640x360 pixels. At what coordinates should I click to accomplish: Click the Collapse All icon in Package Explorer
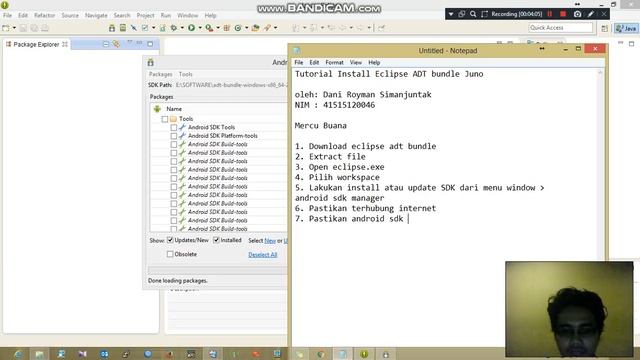(106, 44)
